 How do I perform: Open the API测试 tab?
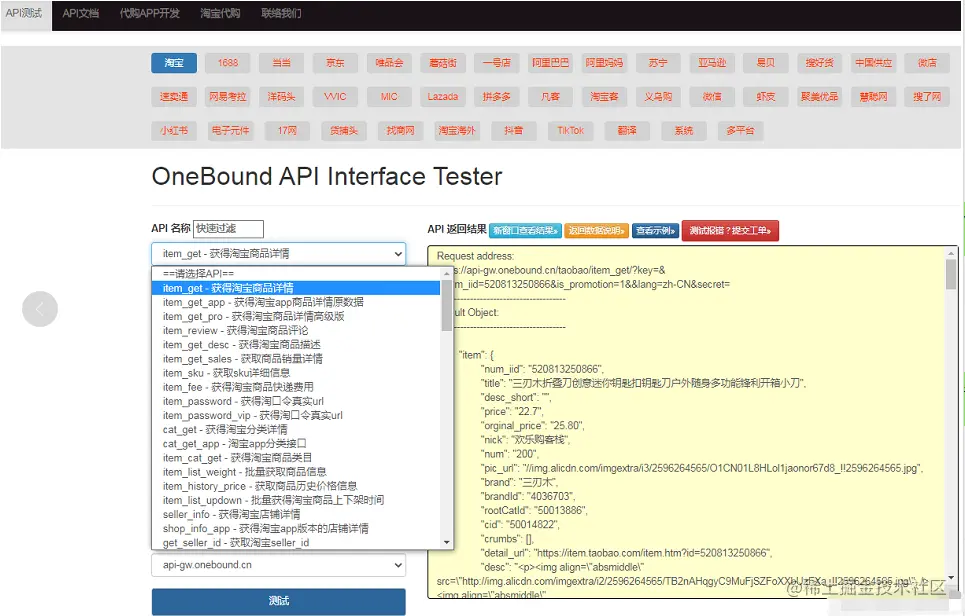[x=24, y=14]
